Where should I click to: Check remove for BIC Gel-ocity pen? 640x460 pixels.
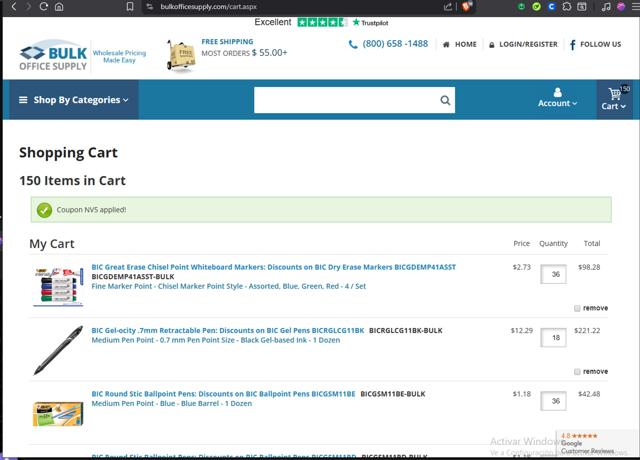[577, 371]
